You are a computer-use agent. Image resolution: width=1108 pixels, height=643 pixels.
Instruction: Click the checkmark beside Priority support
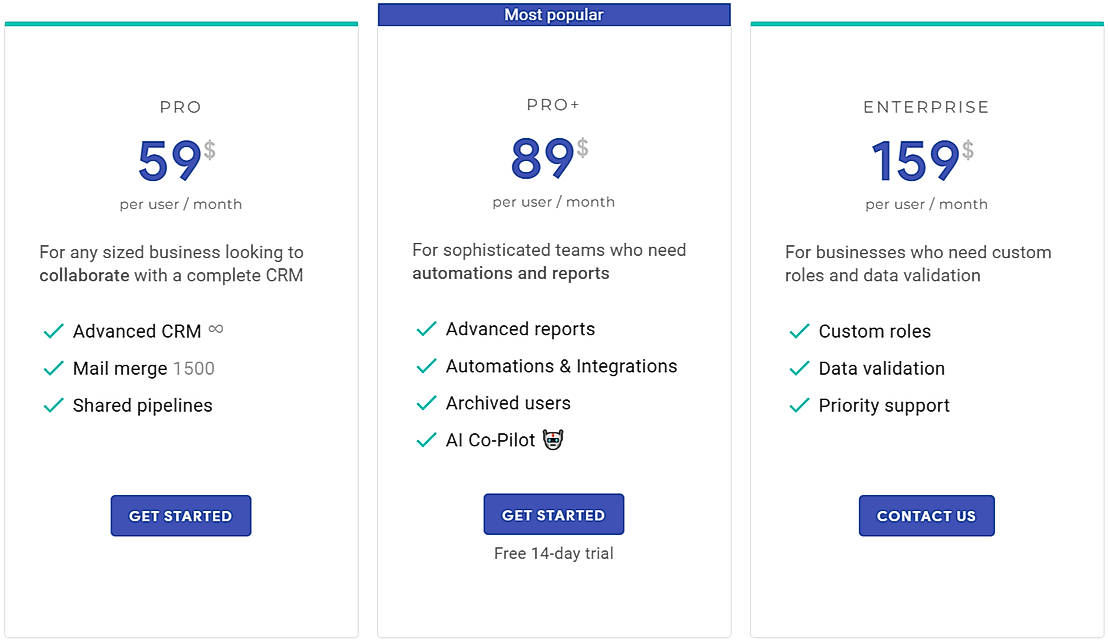(x=799, y=405)
